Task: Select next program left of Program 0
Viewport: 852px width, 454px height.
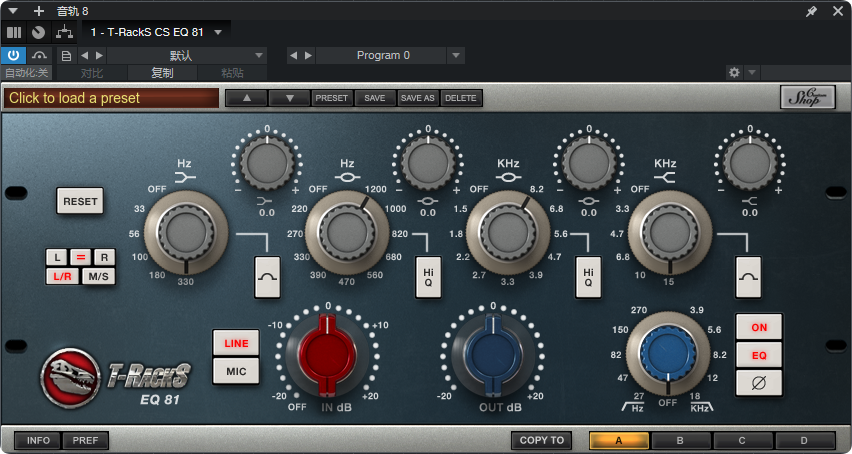Action: tap(308, 55)
